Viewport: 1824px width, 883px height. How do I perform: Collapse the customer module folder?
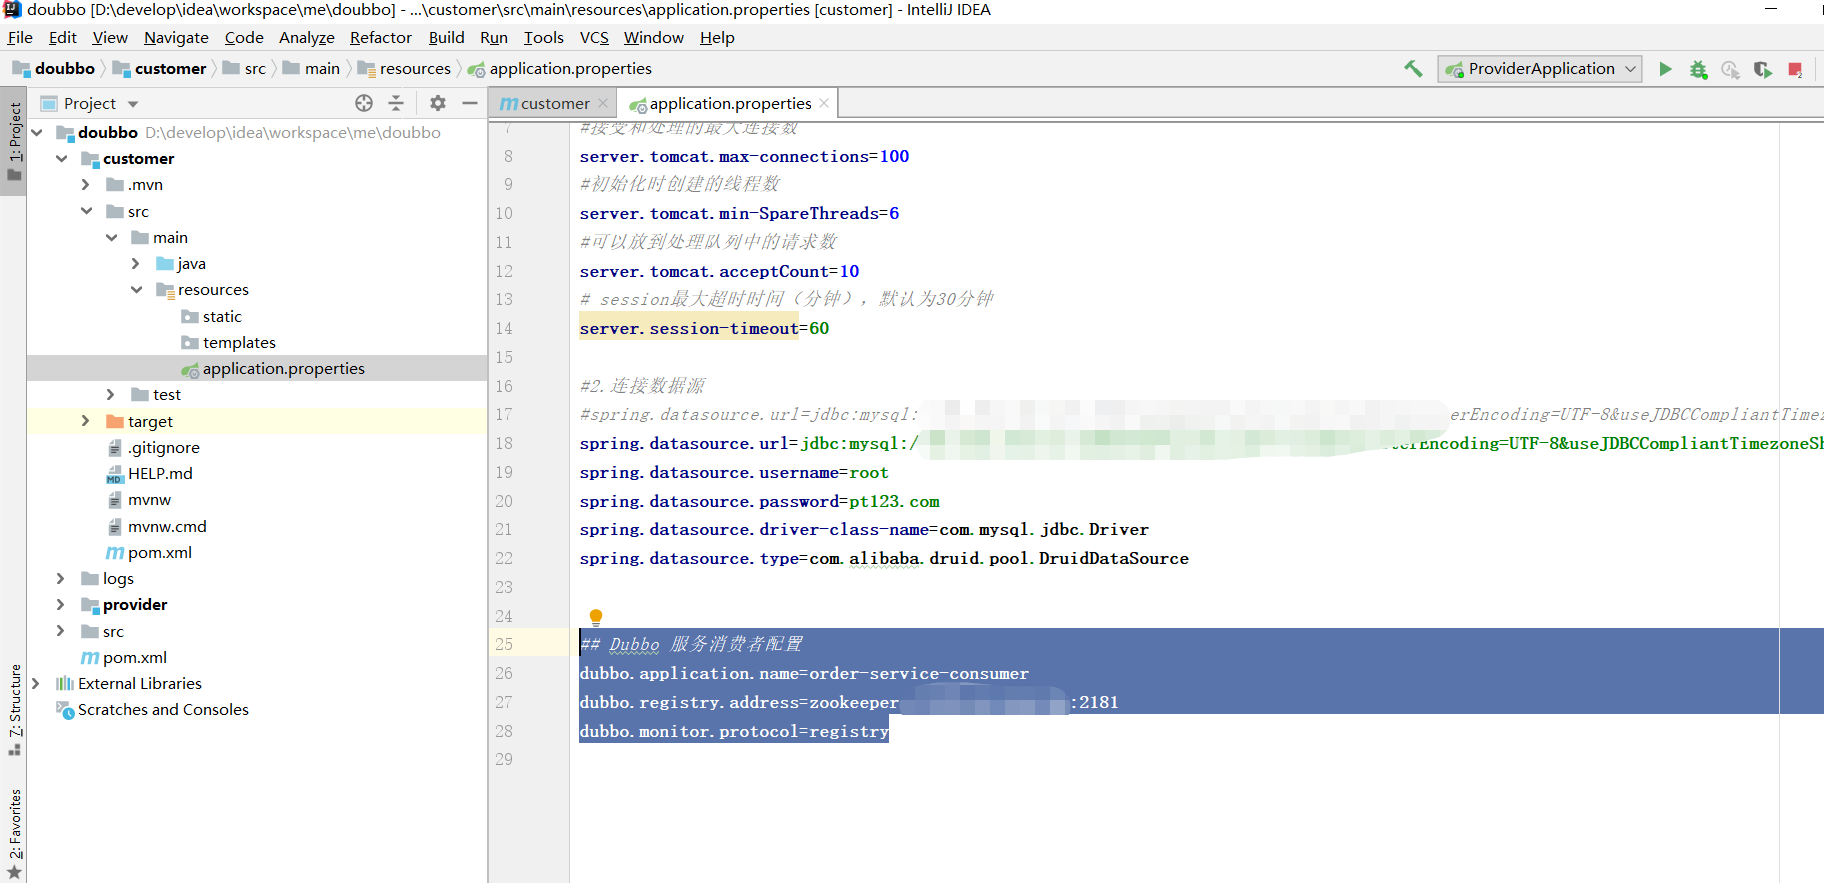tap(62, 158)
